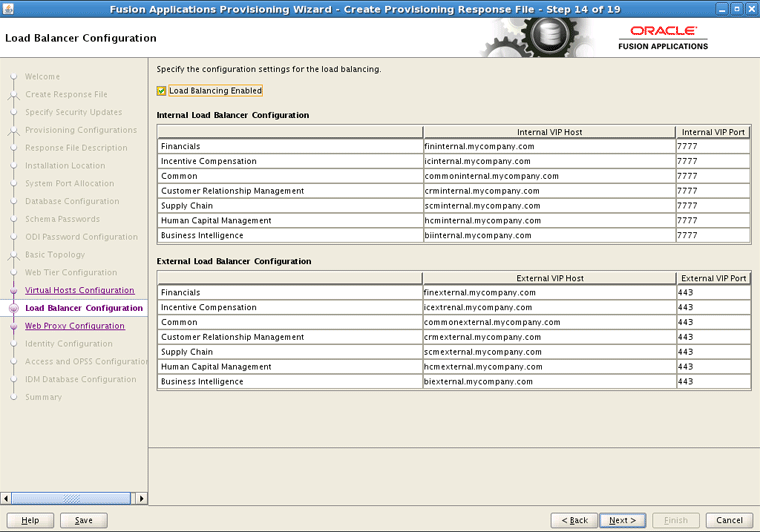Screen dimensions: 760x532
Task: Click the disabled Finish button
Action: 676,520
